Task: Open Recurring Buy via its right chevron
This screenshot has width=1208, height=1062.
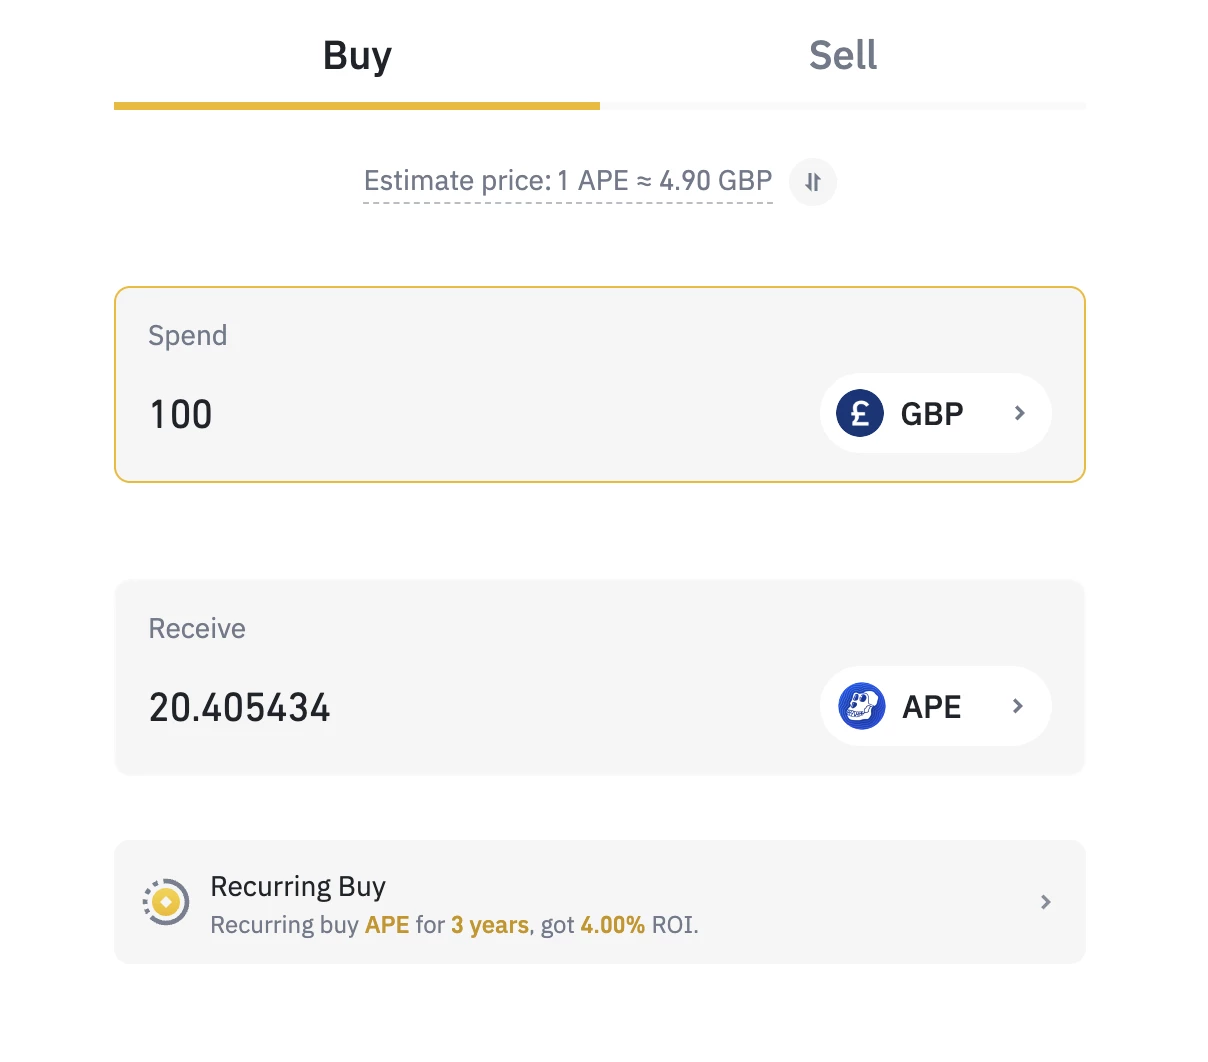Action: (1045, 902)
